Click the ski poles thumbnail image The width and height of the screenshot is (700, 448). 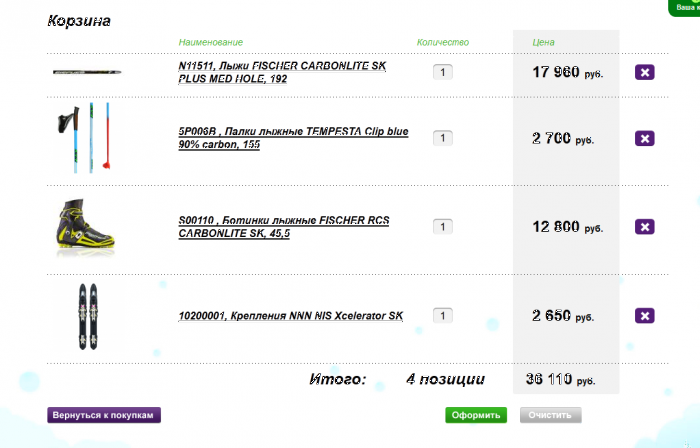pos(84,138)
